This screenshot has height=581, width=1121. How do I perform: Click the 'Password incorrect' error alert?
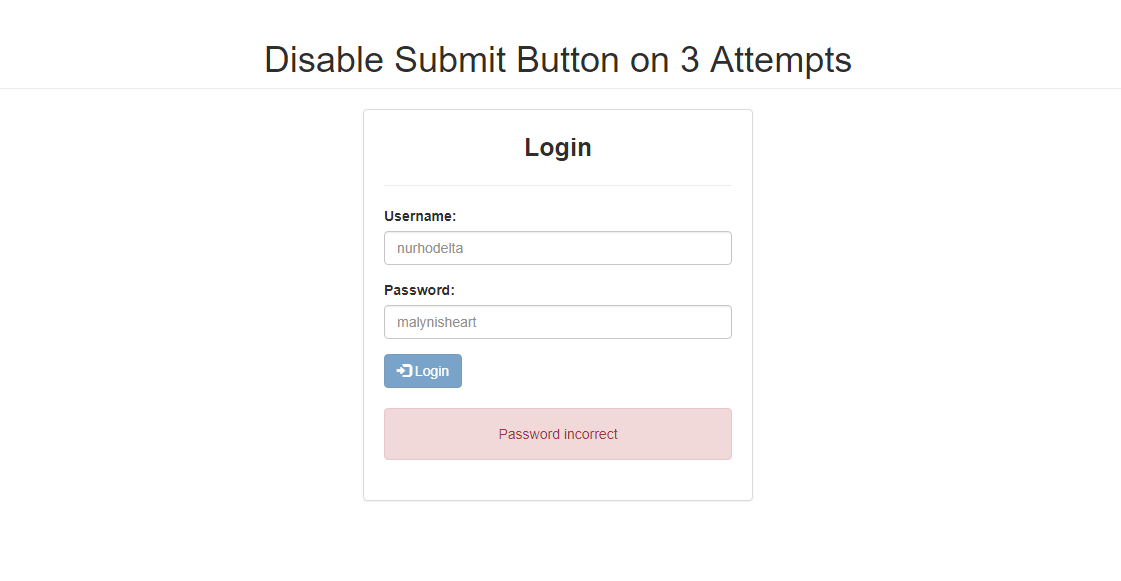coord(557,433)
